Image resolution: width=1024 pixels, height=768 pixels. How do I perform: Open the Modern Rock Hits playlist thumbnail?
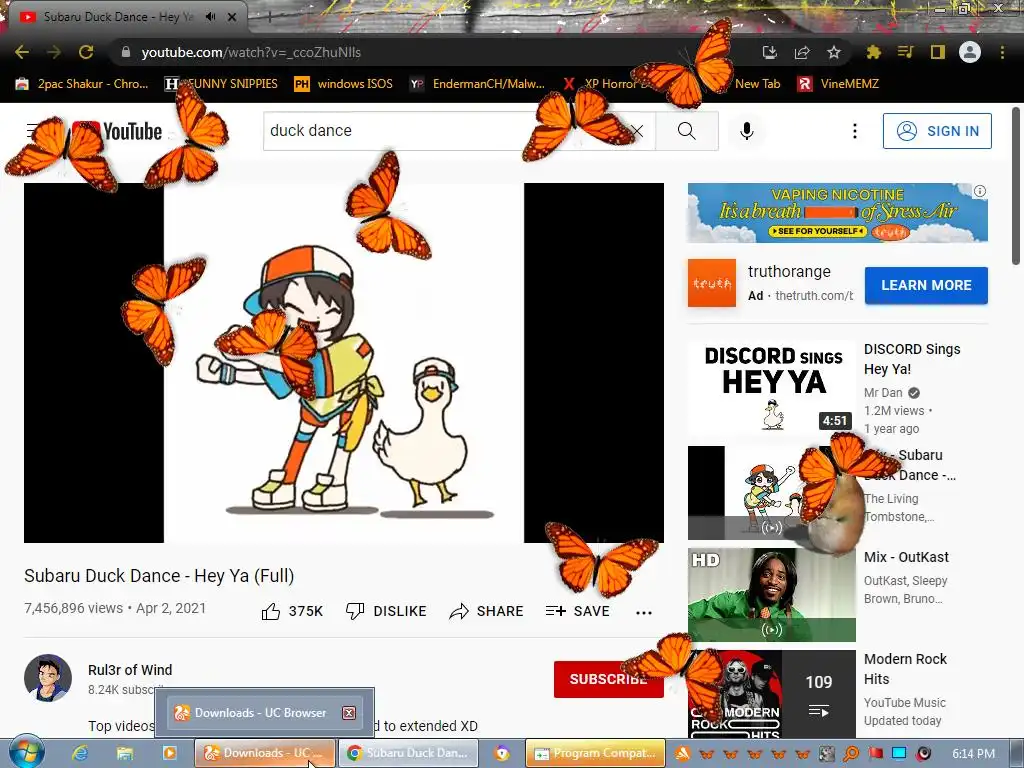[771, 694]
